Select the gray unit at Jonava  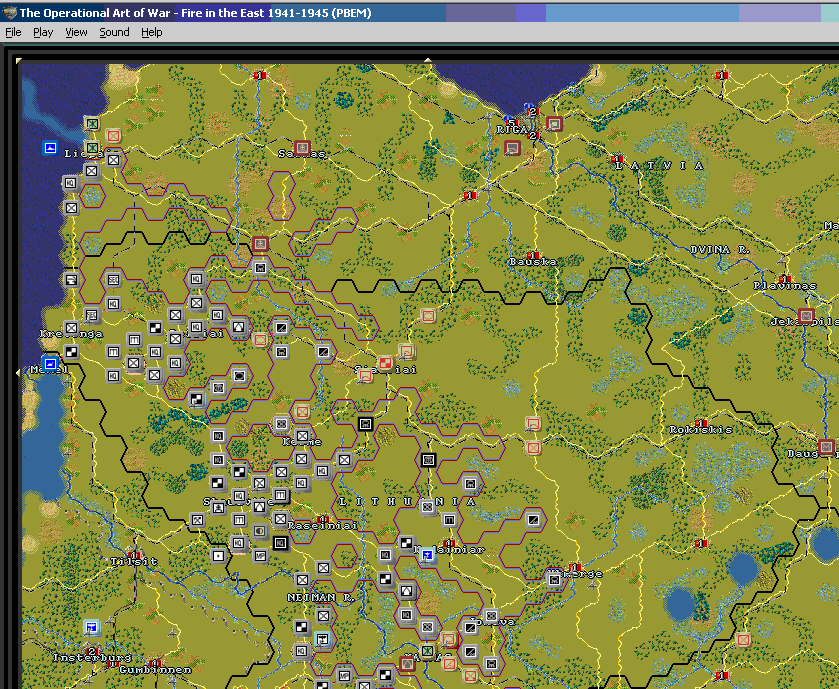click(x=491, y=616)
